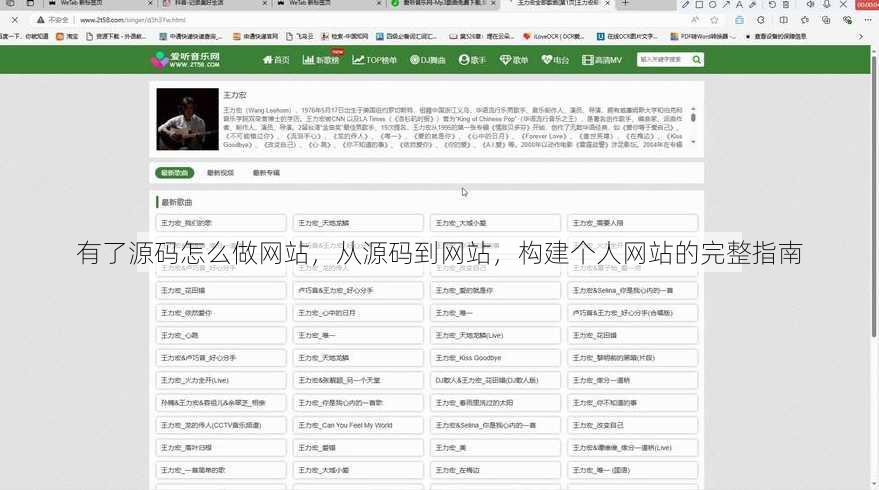Open 王力宏_你不知道的事 song
879x490 pixels.
[632, 403]
